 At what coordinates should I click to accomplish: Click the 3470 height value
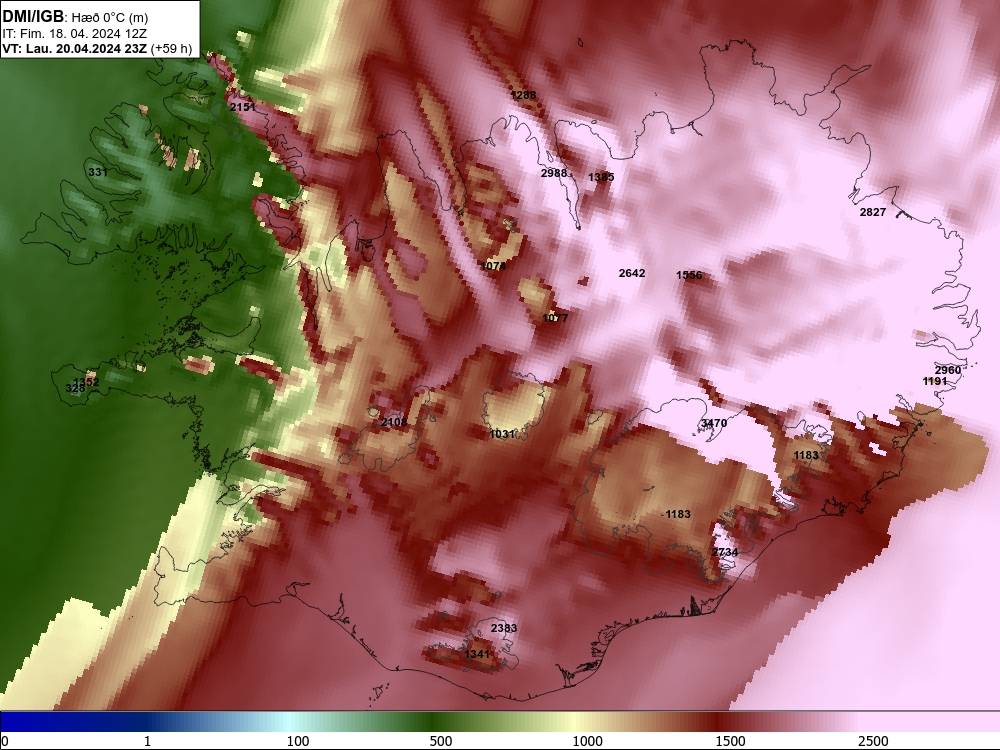[x=714, y=423]
